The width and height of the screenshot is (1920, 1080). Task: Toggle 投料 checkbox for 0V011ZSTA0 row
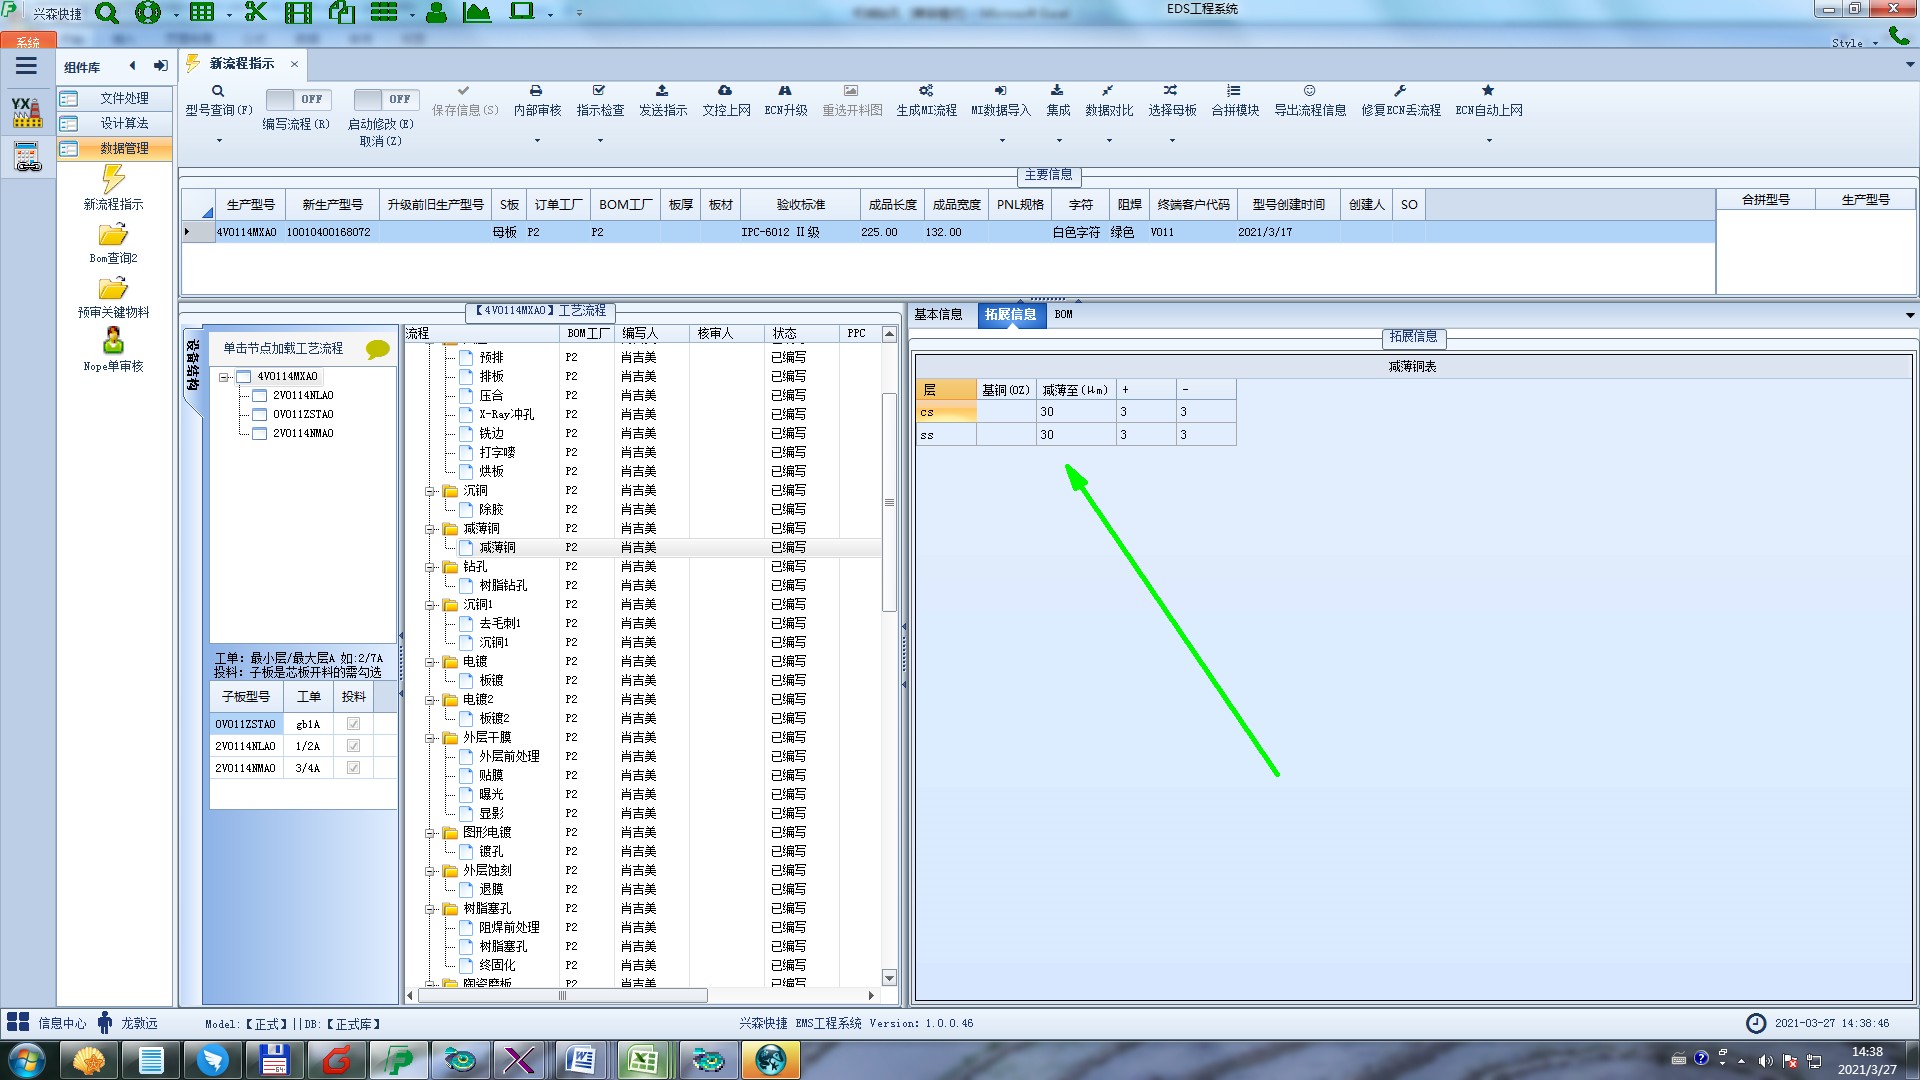[353, 724]
